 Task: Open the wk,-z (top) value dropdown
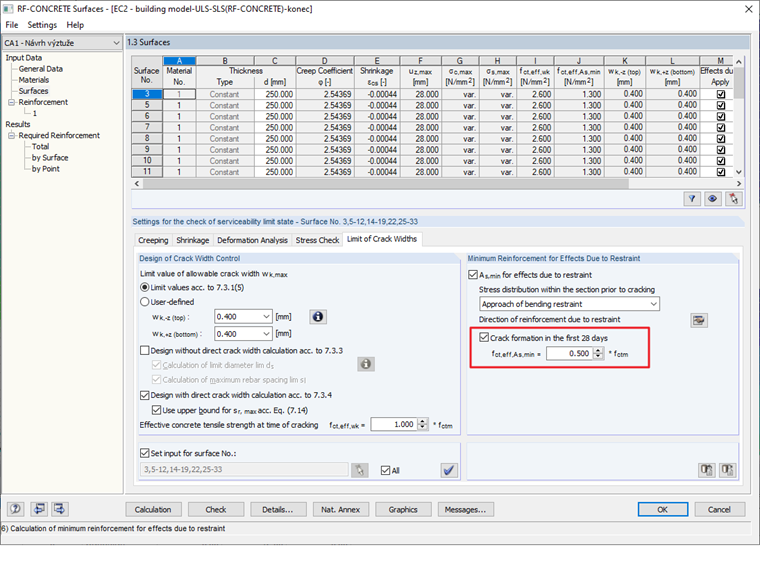coord(266,317)
